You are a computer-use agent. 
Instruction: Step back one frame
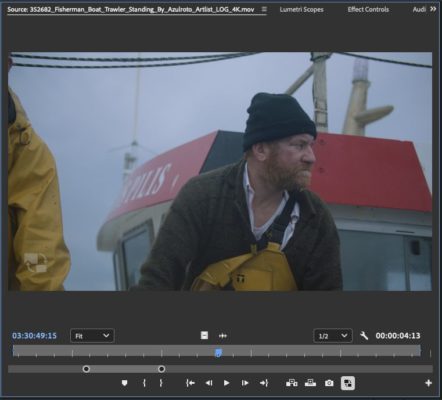point(209,383)
